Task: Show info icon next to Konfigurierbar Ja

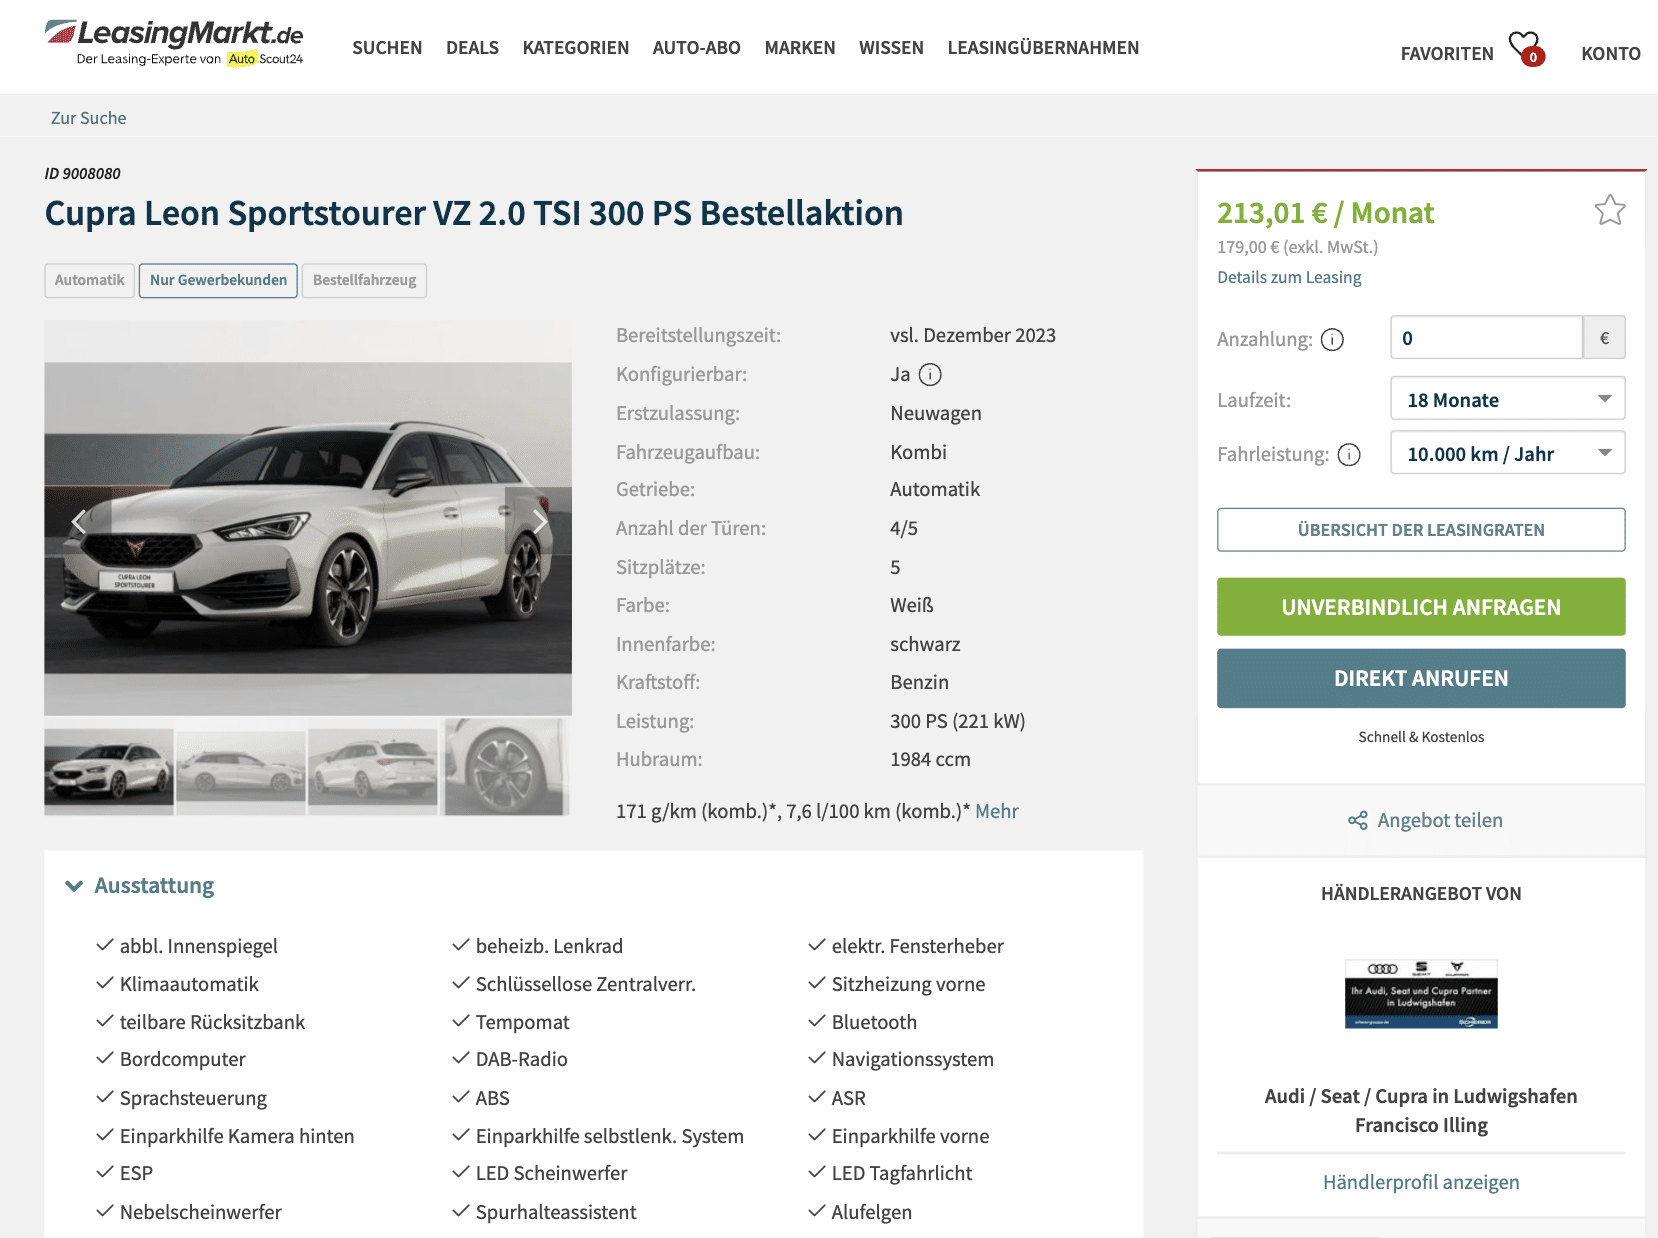Action: click(x=930, y=375)
